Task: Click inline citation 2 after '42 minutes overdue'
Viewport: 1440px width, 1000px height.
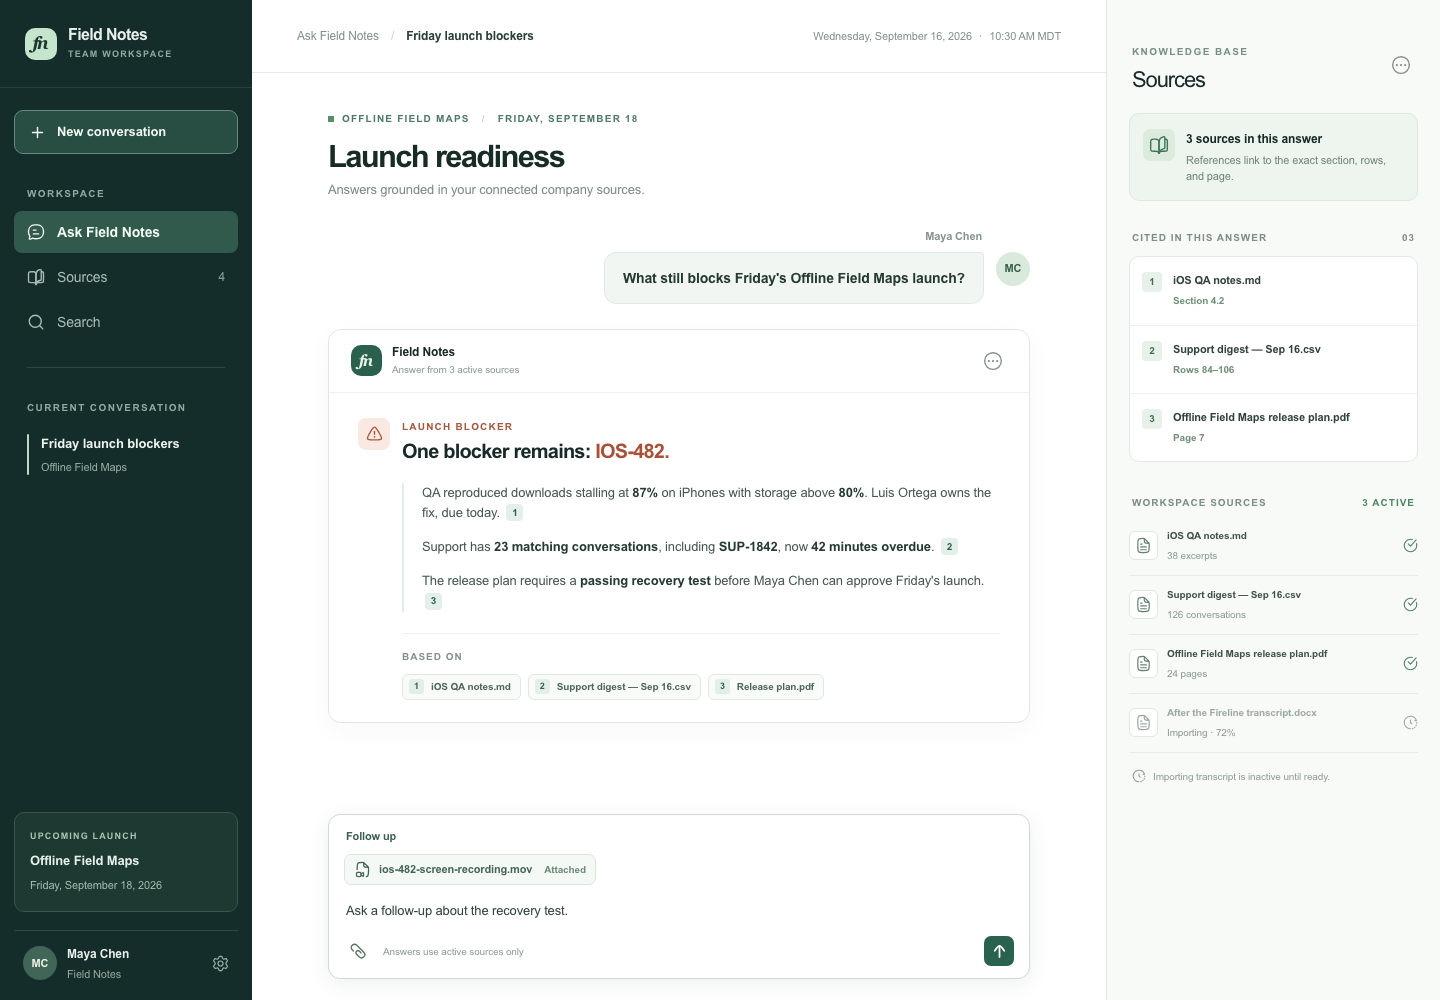Action: [x=950, y=547]
